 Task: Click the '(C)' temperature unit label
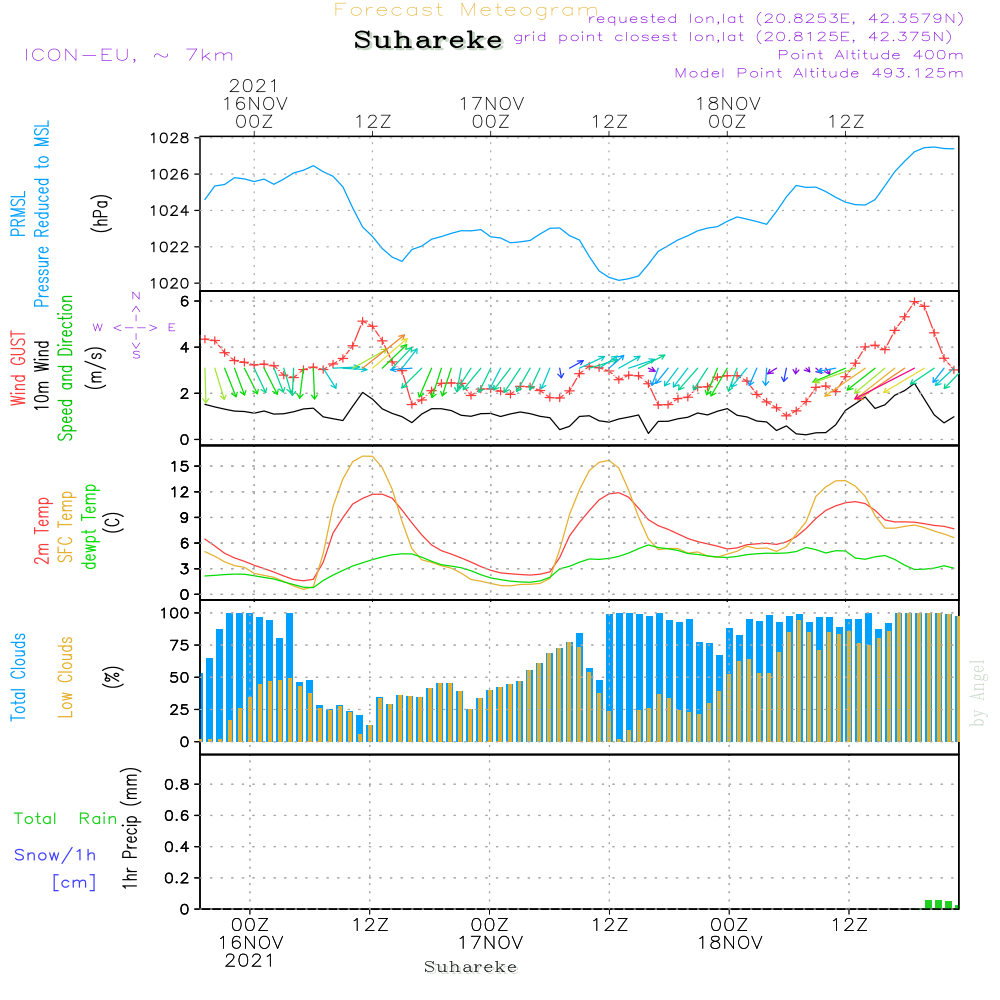pos(114,522)
